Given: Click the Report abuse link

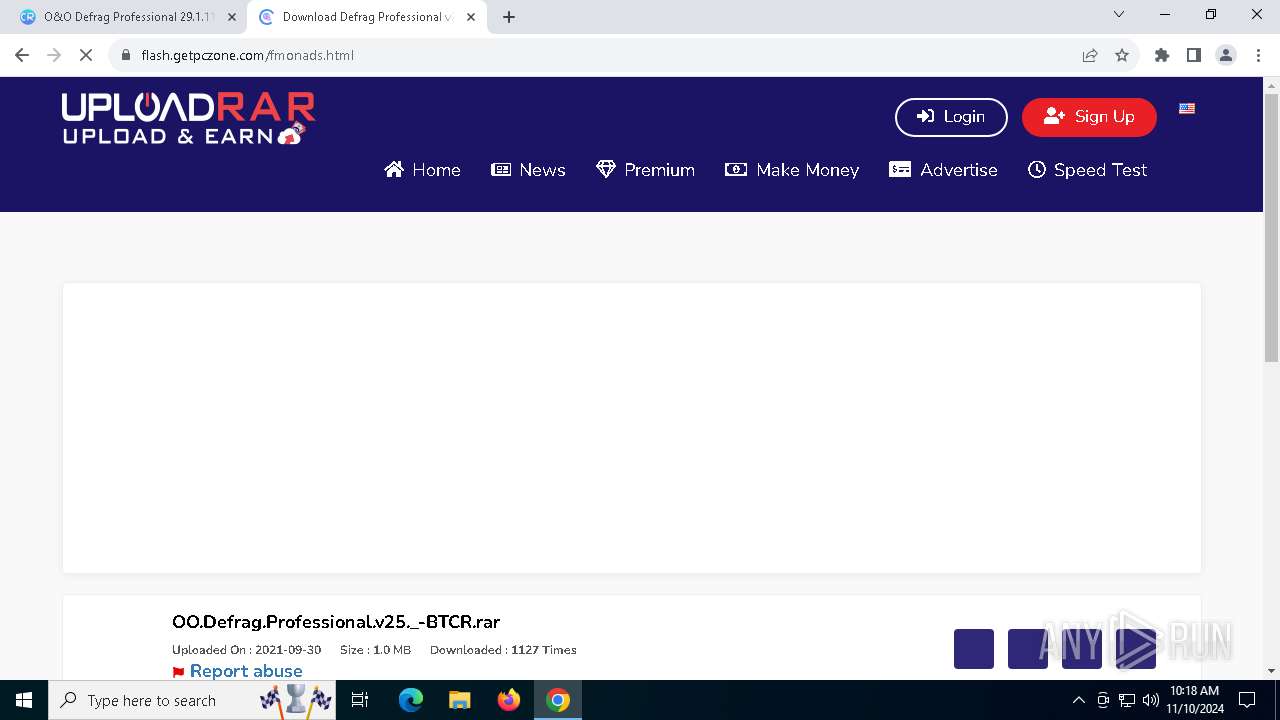Looking at the screenshot, I should (246, 671).
